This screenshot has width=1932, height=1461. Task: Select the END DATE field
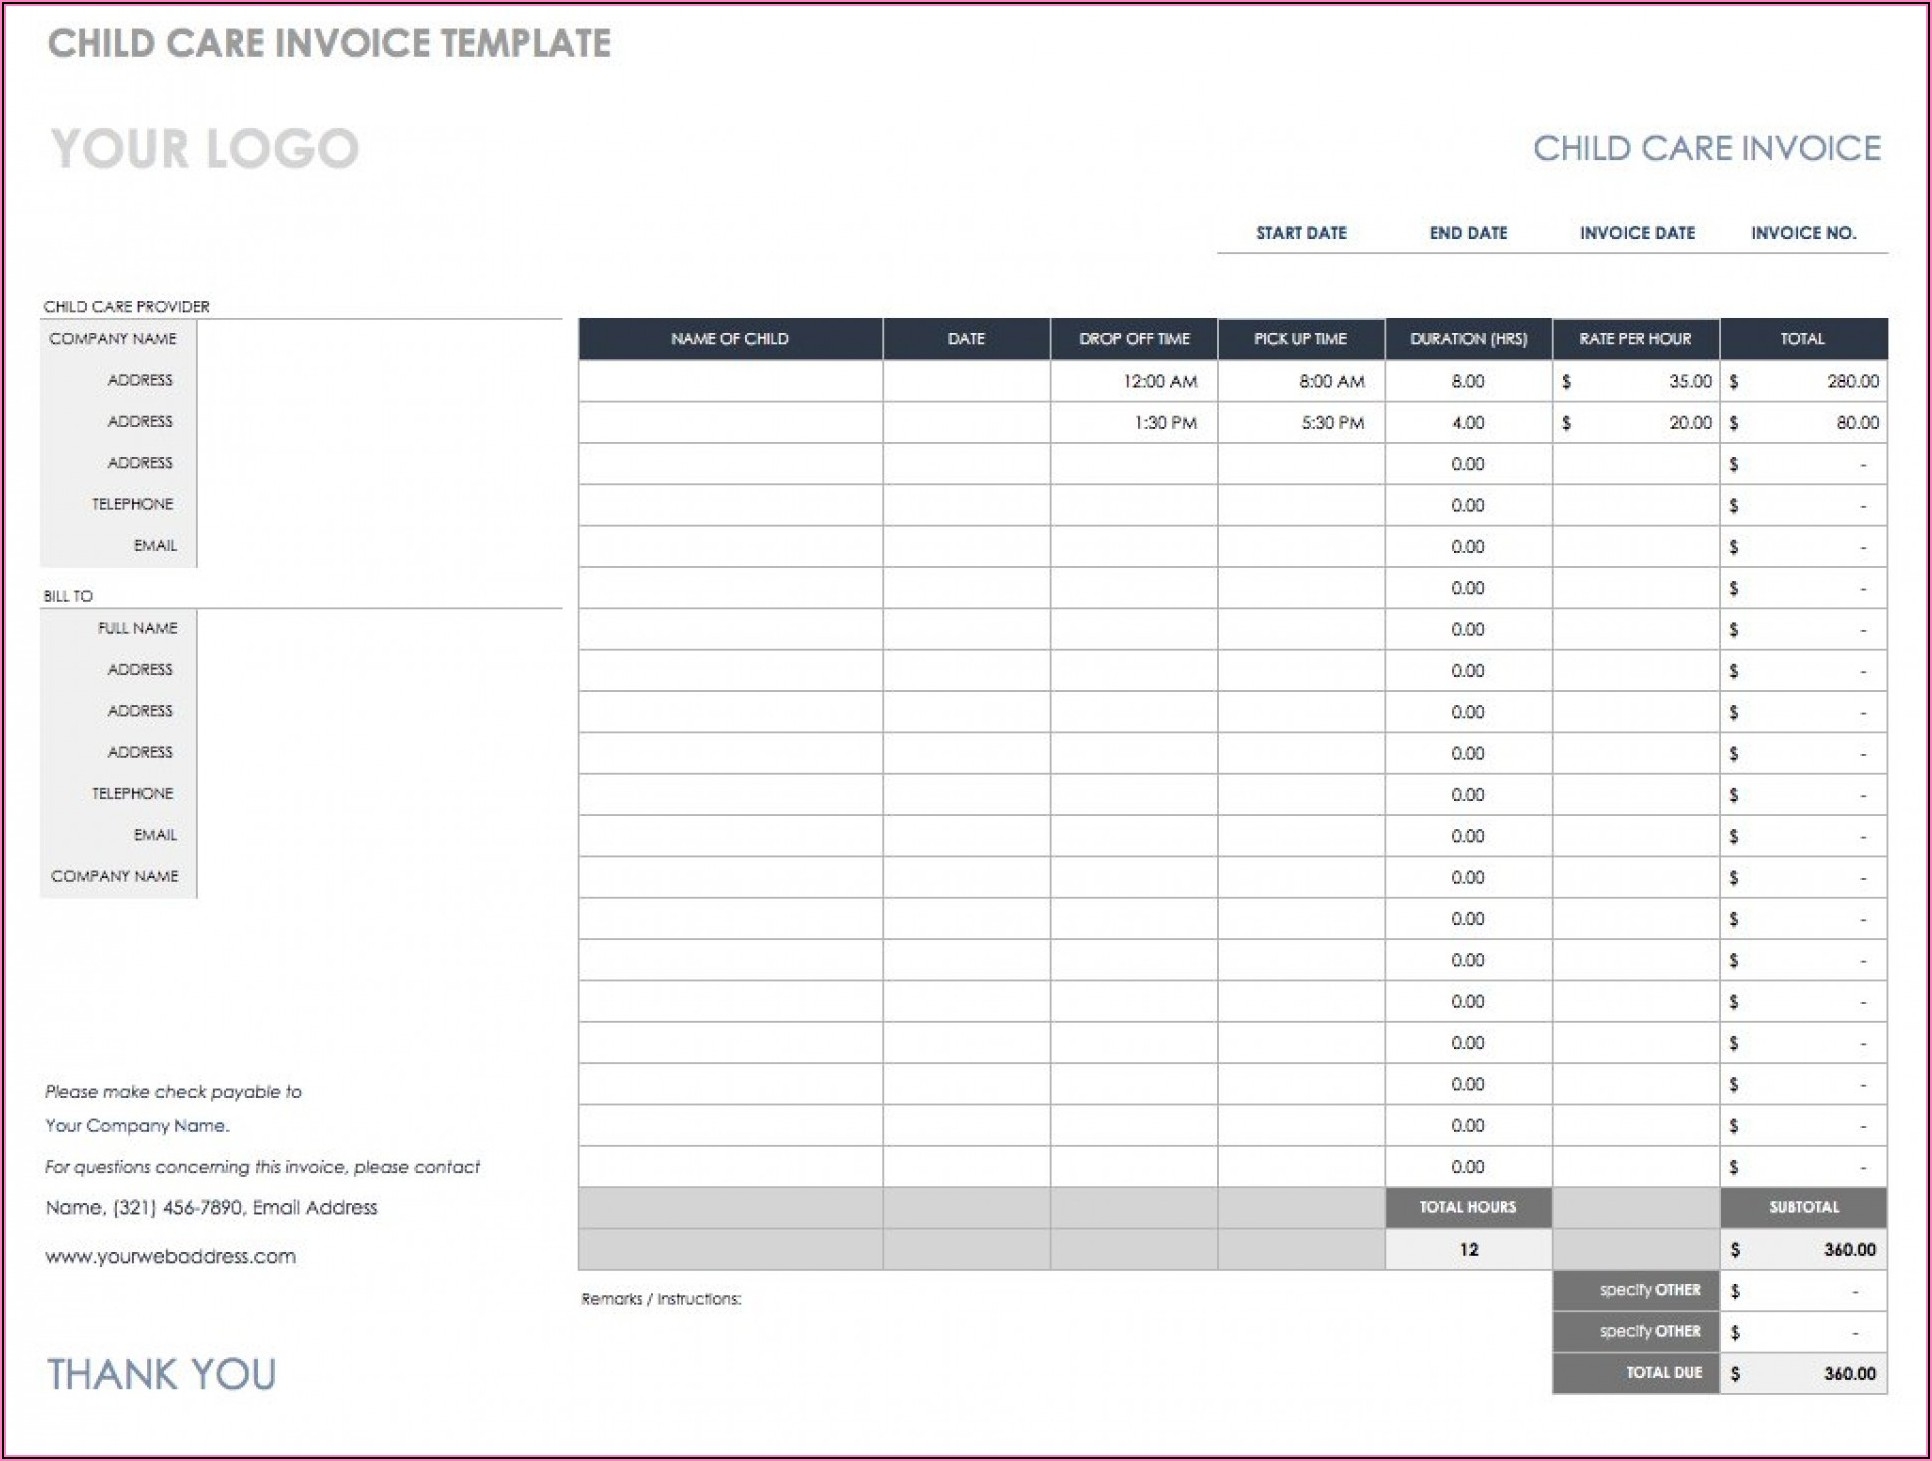pos(1467,233)
